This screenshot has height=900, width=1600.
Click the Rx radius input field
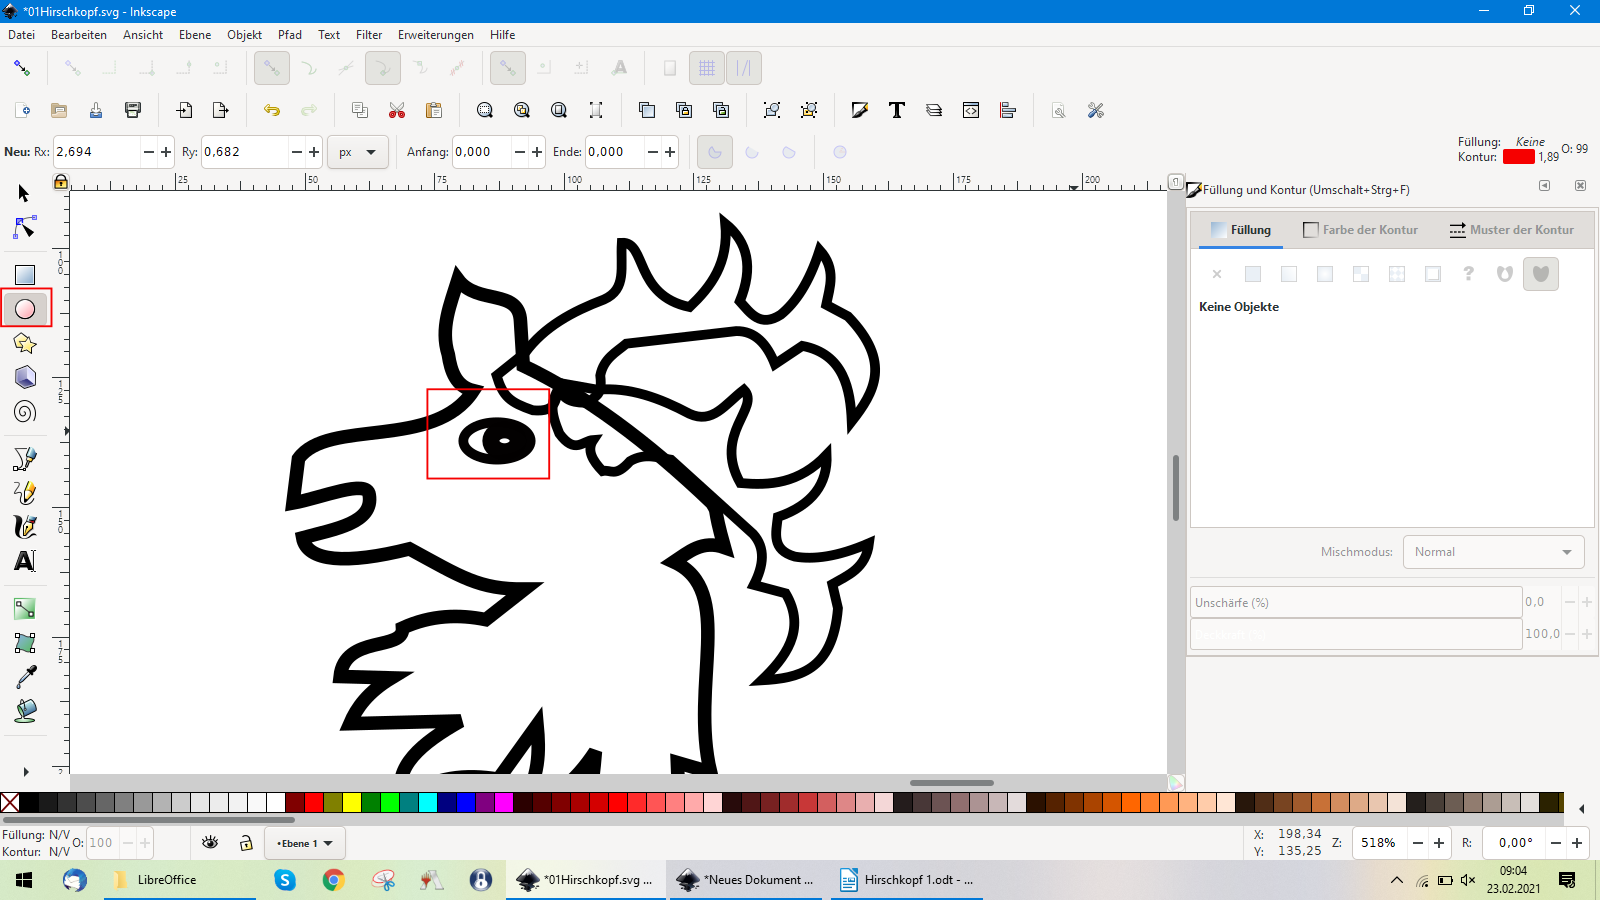coord(96,152)
